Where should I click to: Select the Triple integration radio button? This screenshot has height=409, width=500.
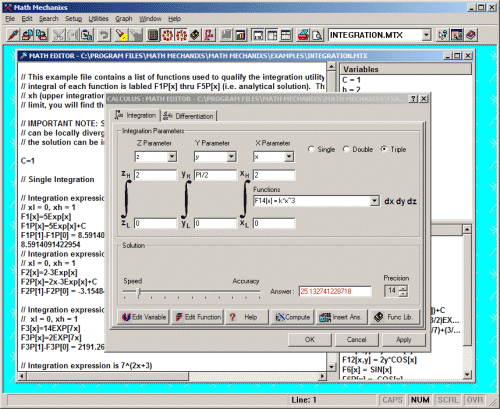pyautogui.click(x=384, y=149)
